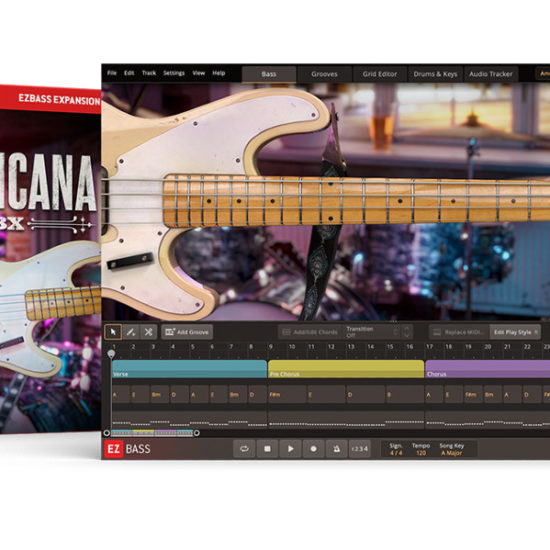
Task: Open the Song Key A Major selector
Action: point(451,453)
